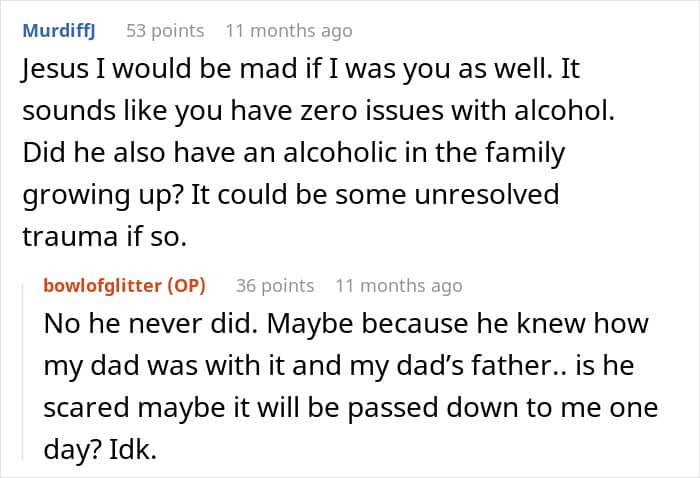Open the timestamp on MurdiffJ's comment
The image size is (700, 478).
point(289,31)
